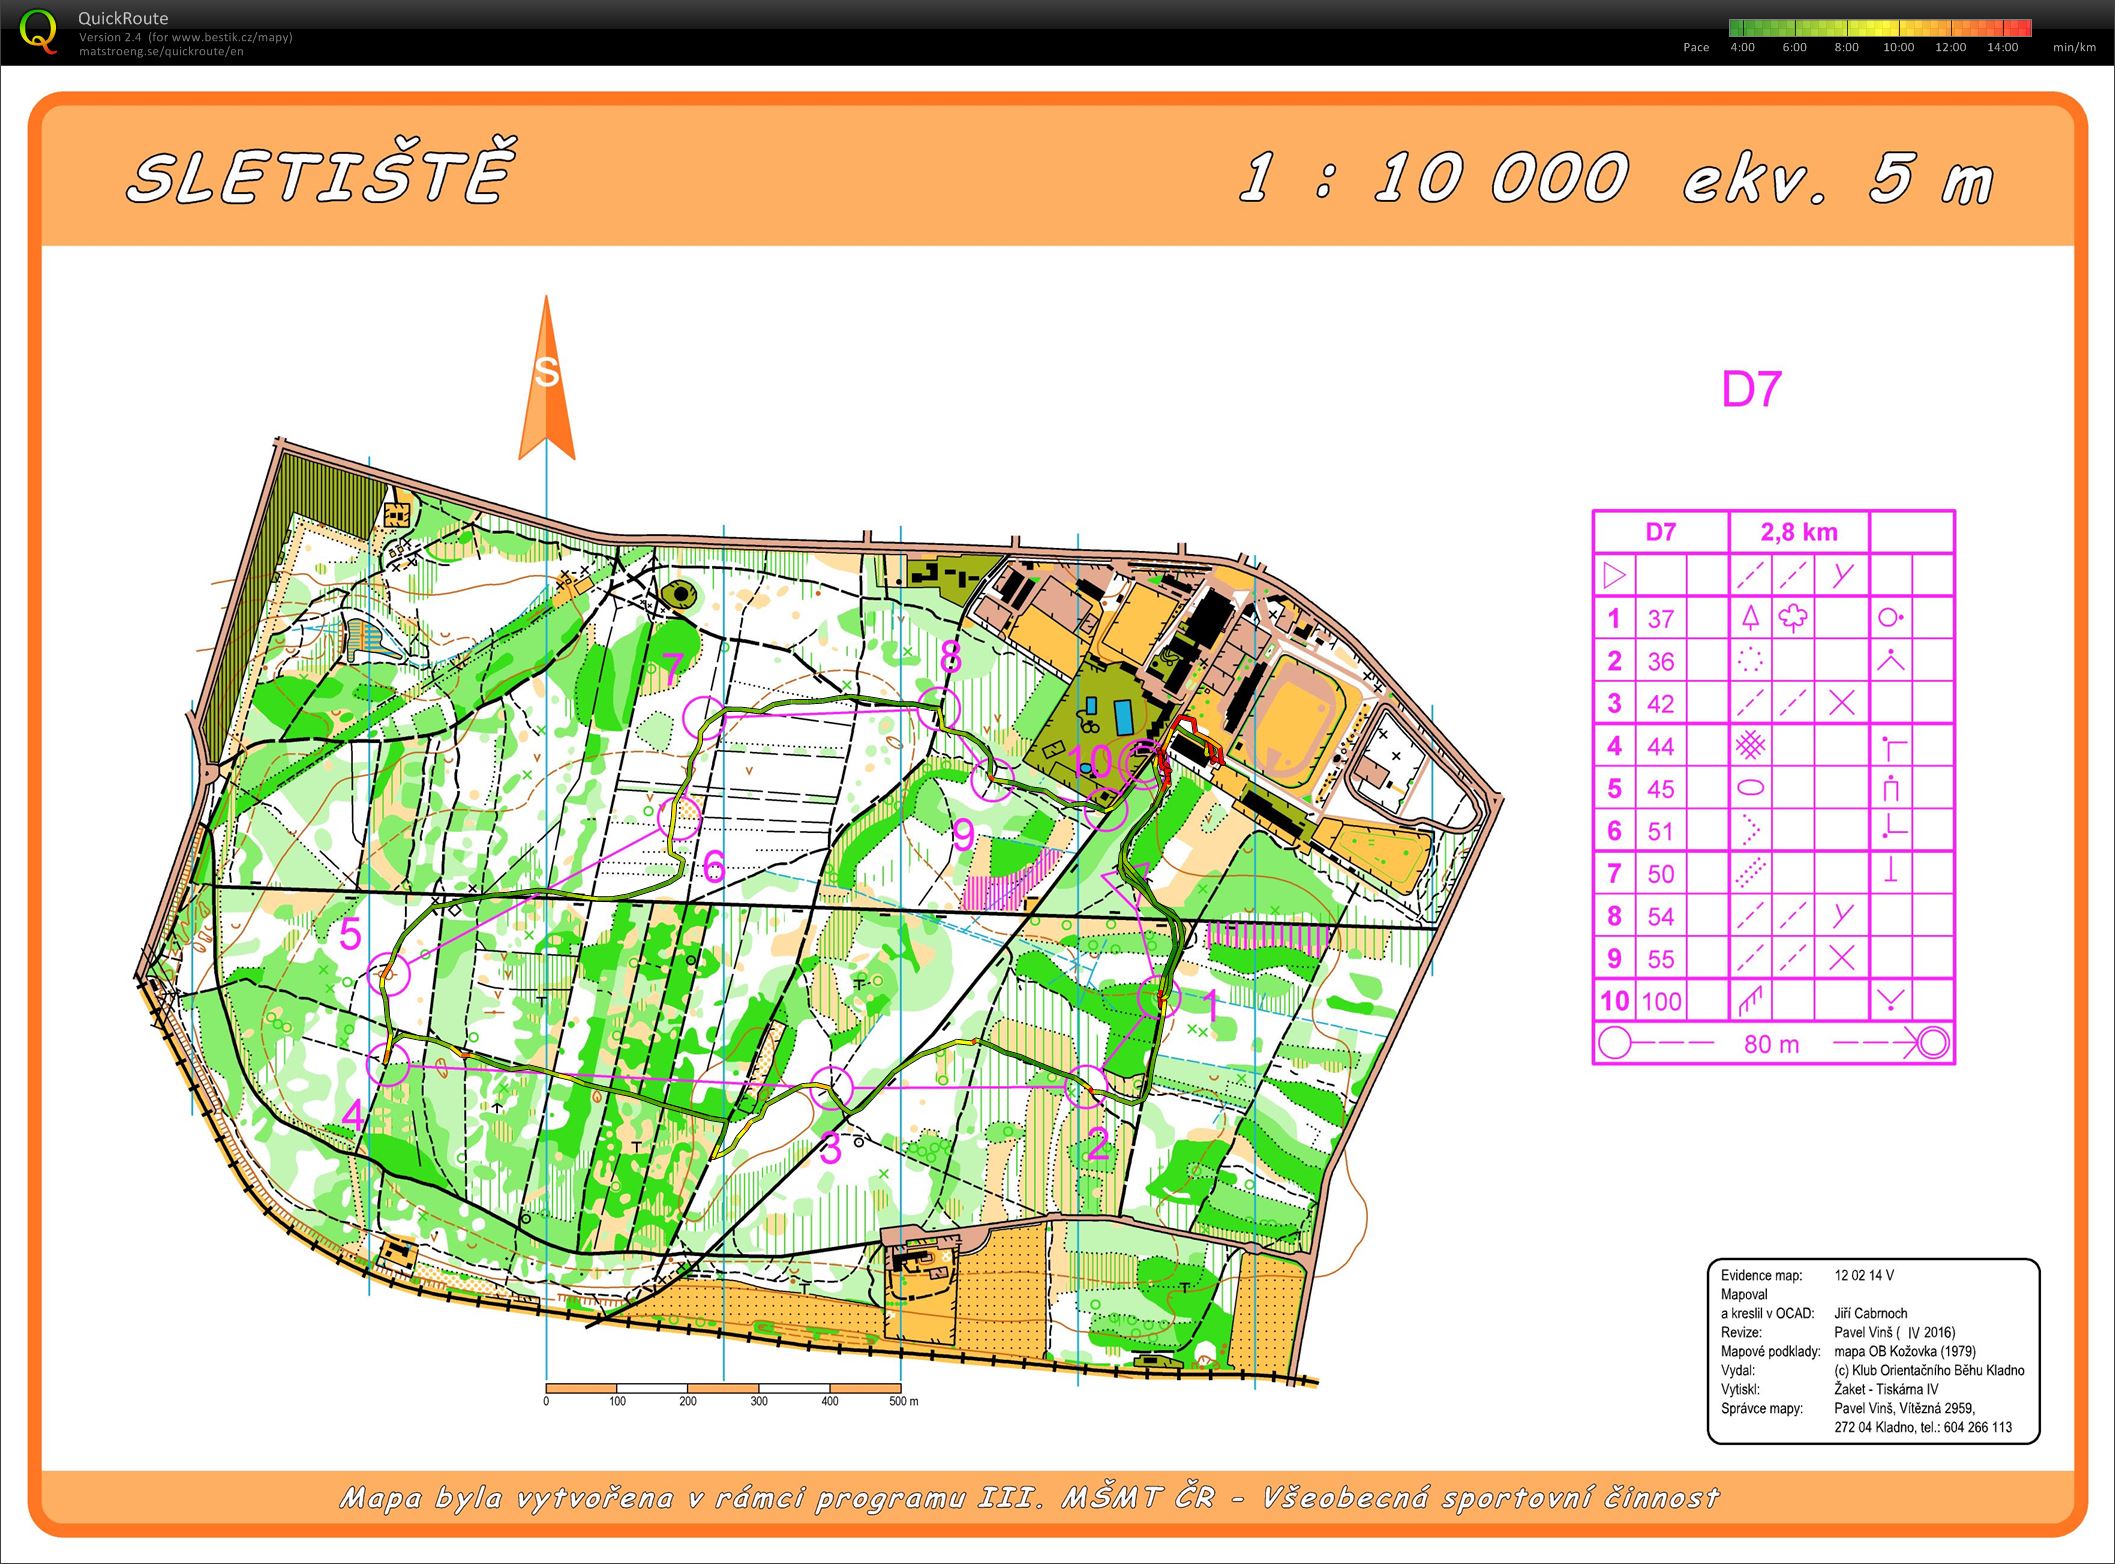Click the large magenta D7 course label
Viewport: 2115px width, 1564px height.
[x=1751, y=389]
